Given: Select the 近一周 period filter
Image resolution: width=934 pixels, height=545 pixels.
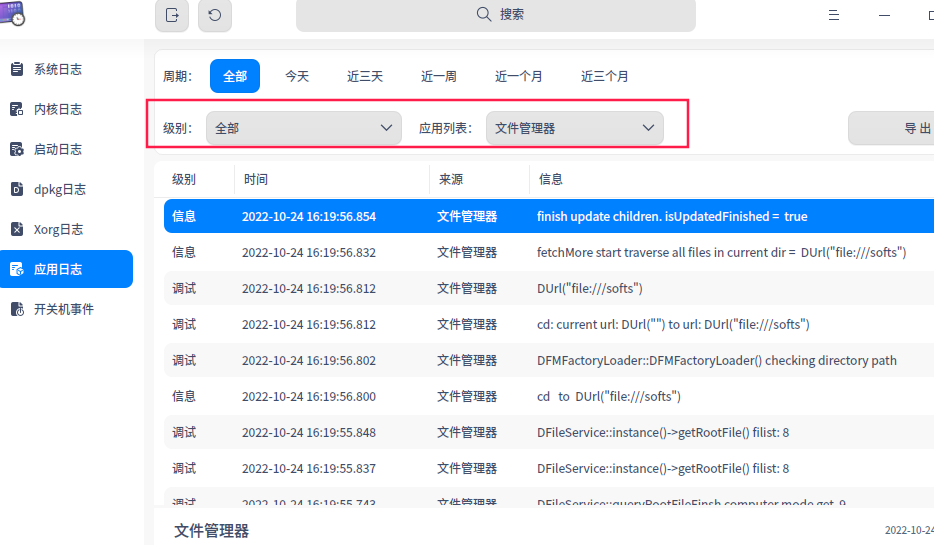Looking at the screenshot, I should [x=438, y=76].
